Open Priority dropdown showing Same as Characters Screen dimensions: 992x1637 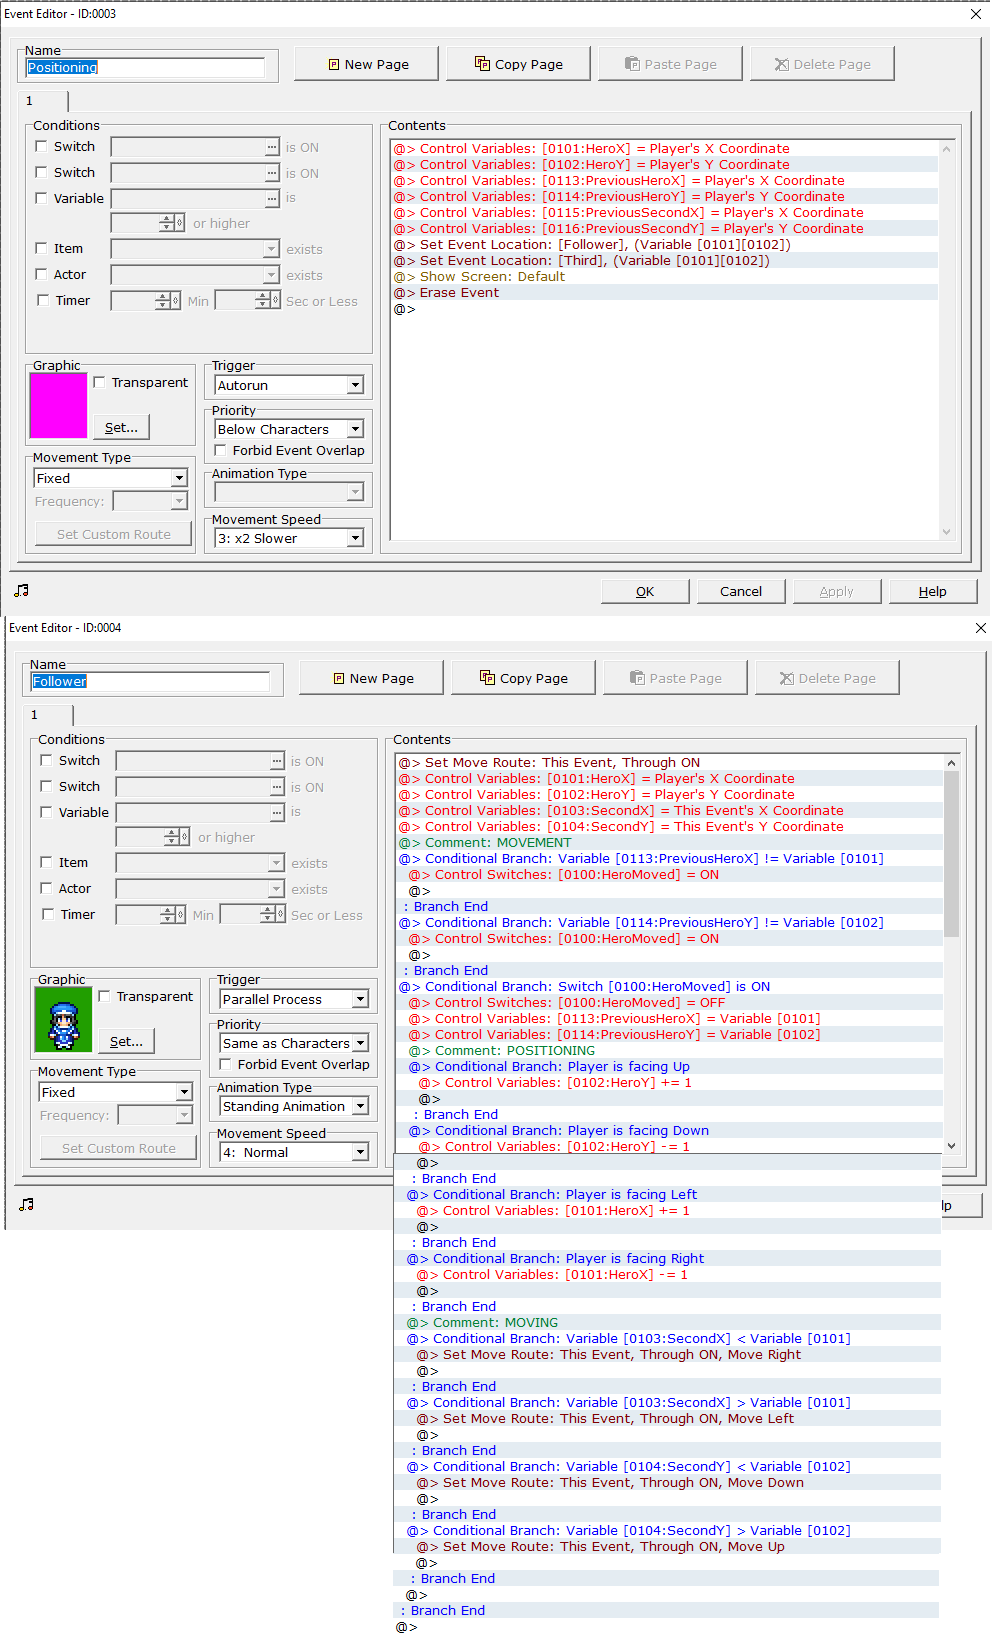coord(294,1043)
